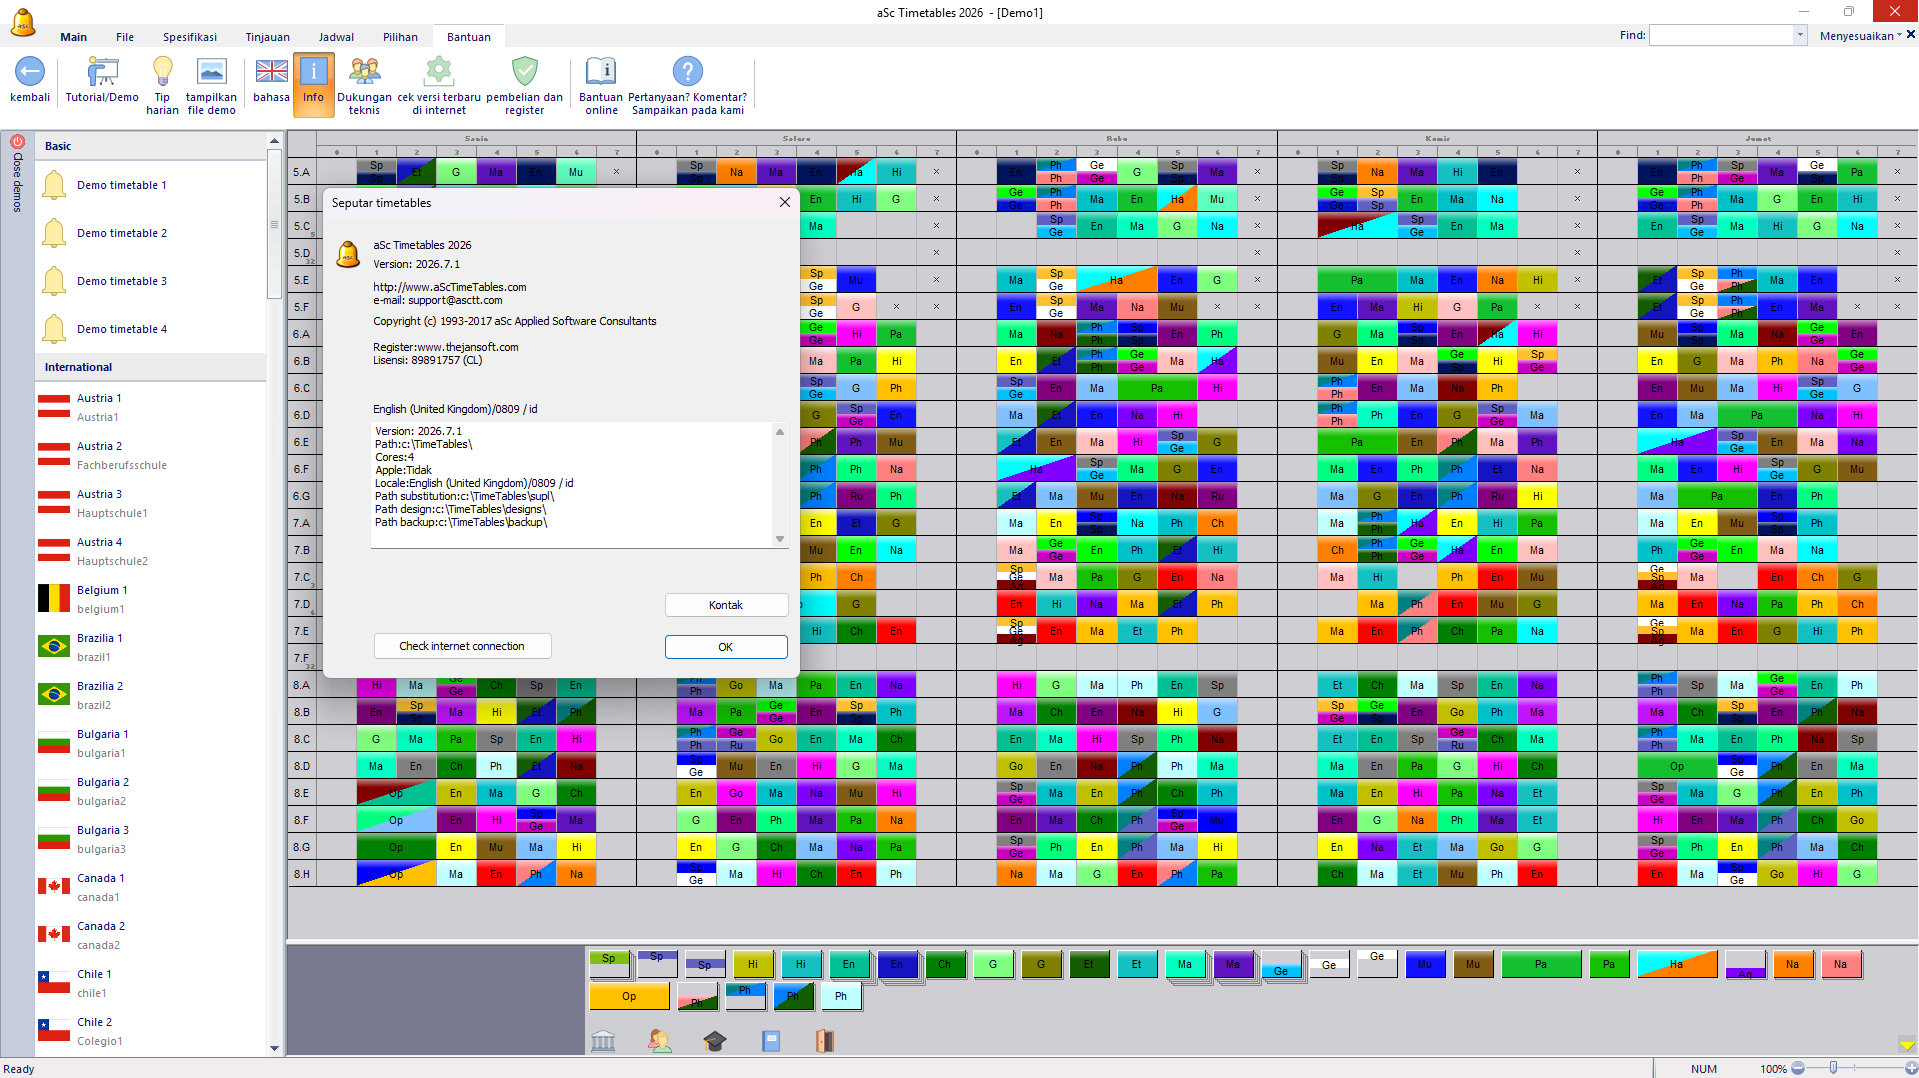Viewport: 1919px width, 1078px height.
Task: Open the Bantuan online book icon
Action: (x=600, y=72)
